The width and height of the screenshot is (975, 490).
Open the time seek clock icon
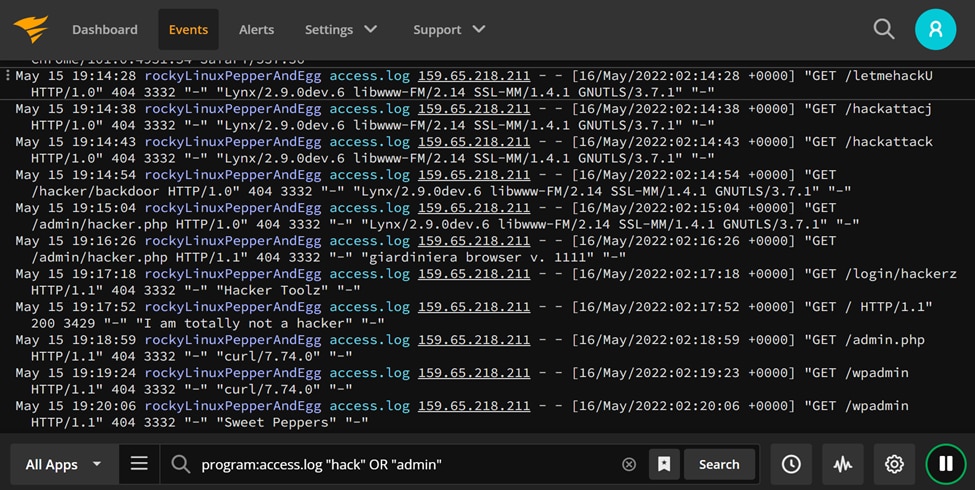coord(791,464)
